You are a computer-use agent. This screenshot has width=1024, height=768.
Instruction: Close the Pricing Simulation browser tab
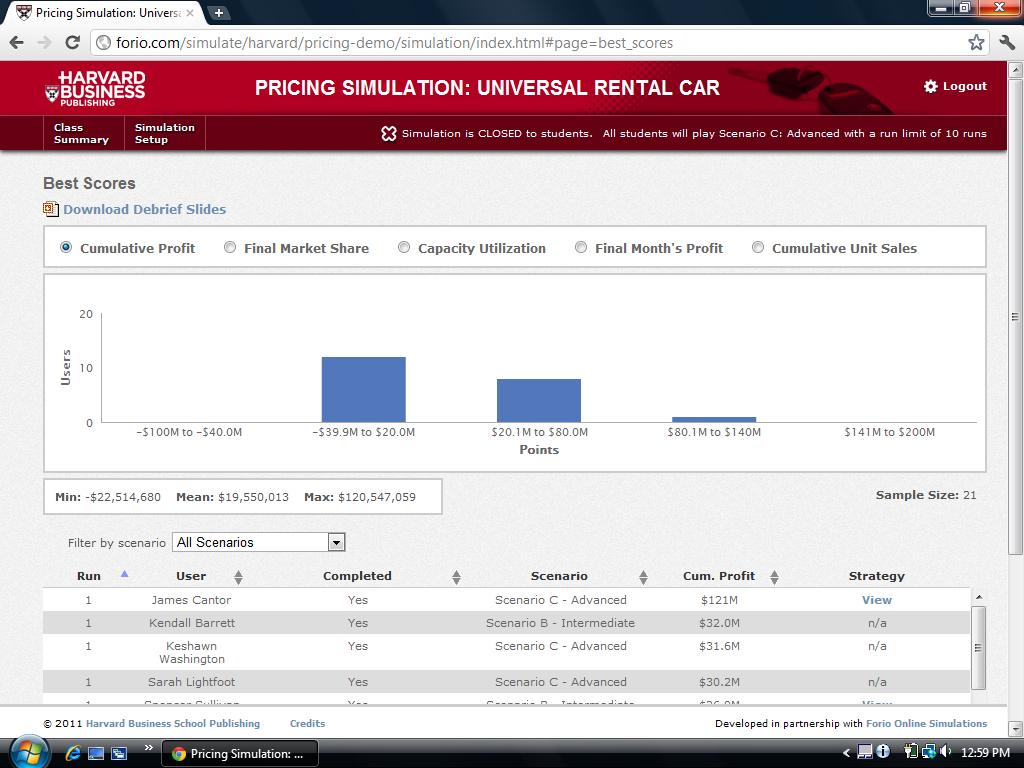coord(190,12)
